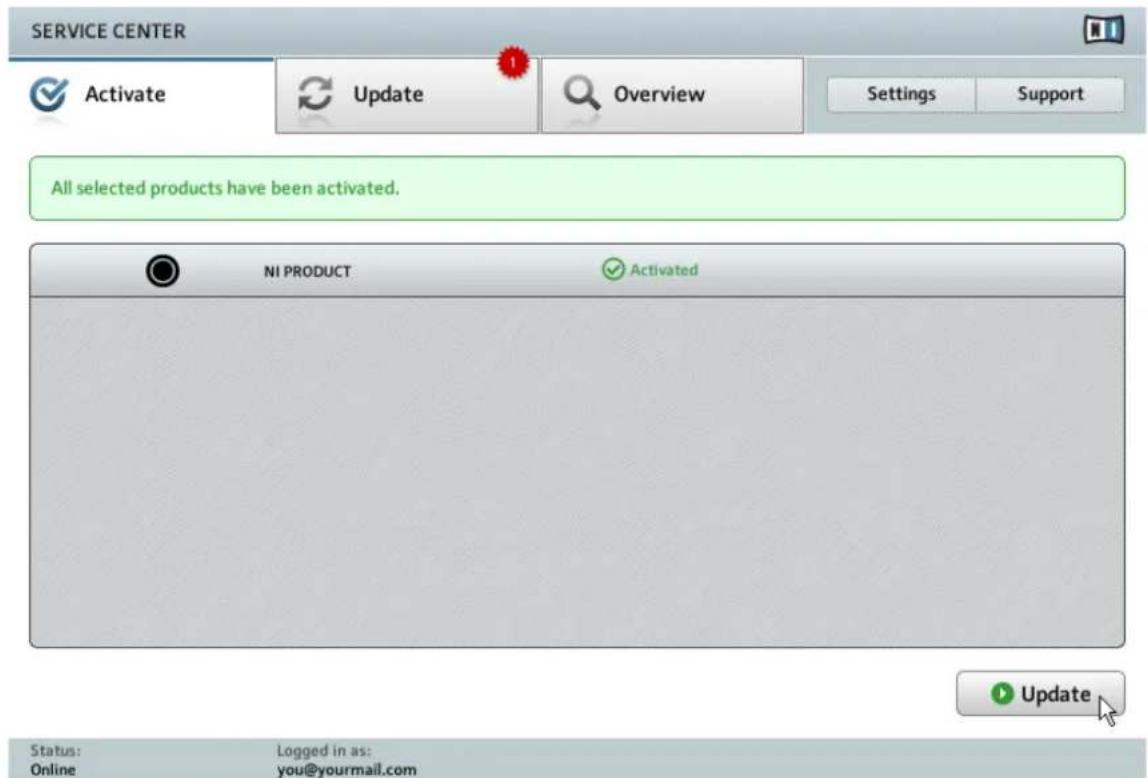1148x778 pixels.
Task: Click the Support button
Action: click(1051, 94)
